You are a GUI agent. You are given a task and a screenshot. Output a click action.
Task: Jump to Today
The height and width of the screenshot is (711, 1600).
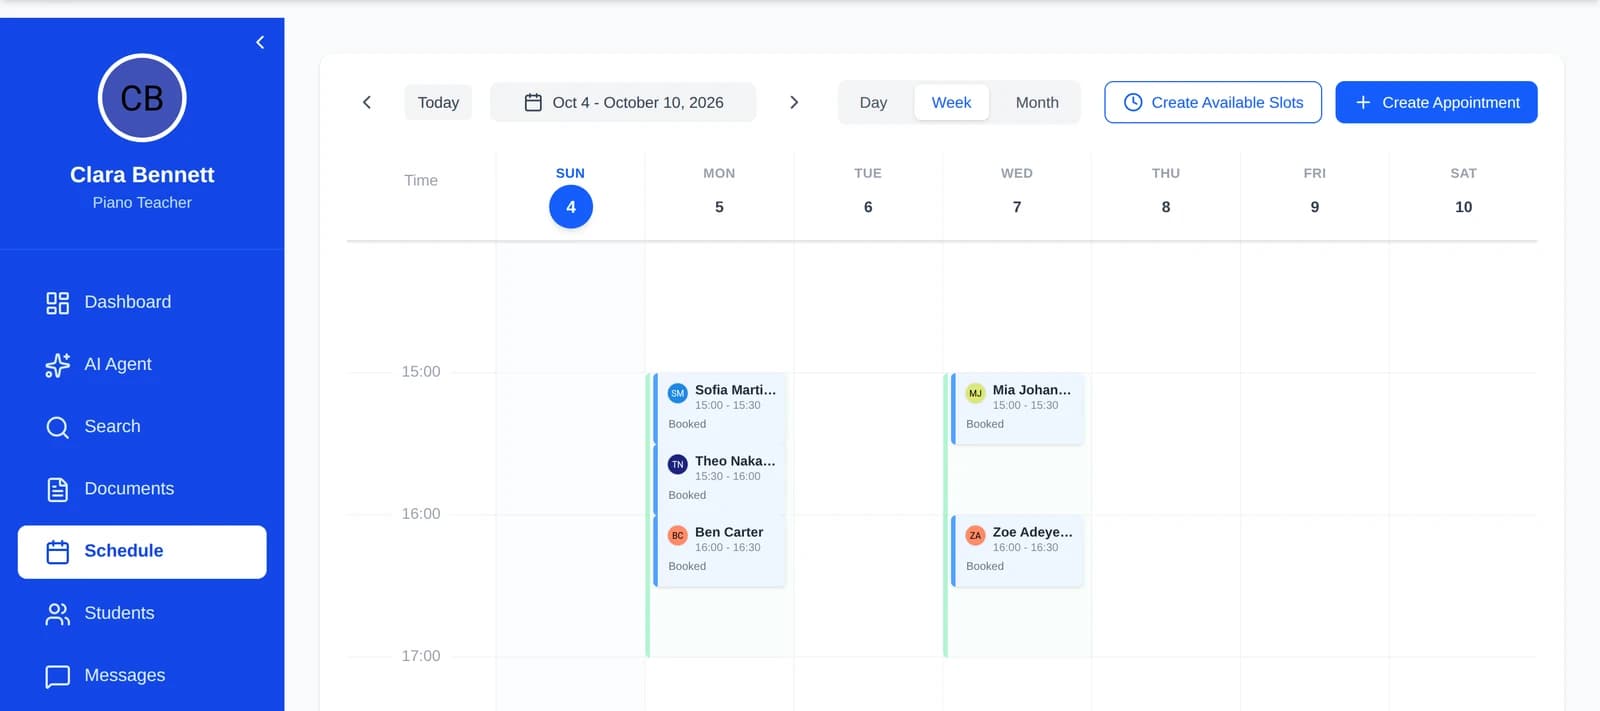pyautogui.click(x=438, y=102)
